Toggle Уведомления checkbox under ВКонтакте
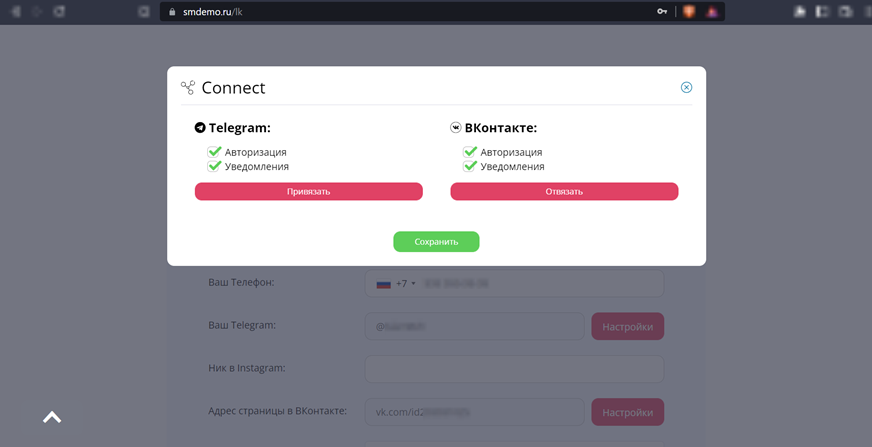This screenshot has width=872, height=447. (470, 166)
